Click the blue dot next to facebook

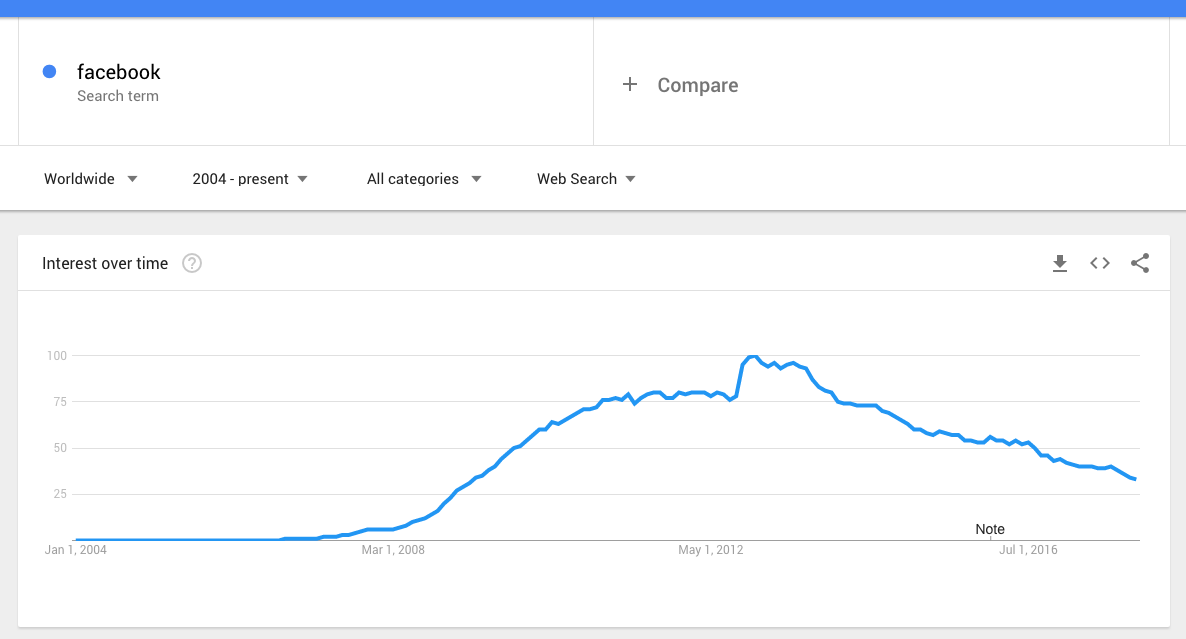point(49,71)
